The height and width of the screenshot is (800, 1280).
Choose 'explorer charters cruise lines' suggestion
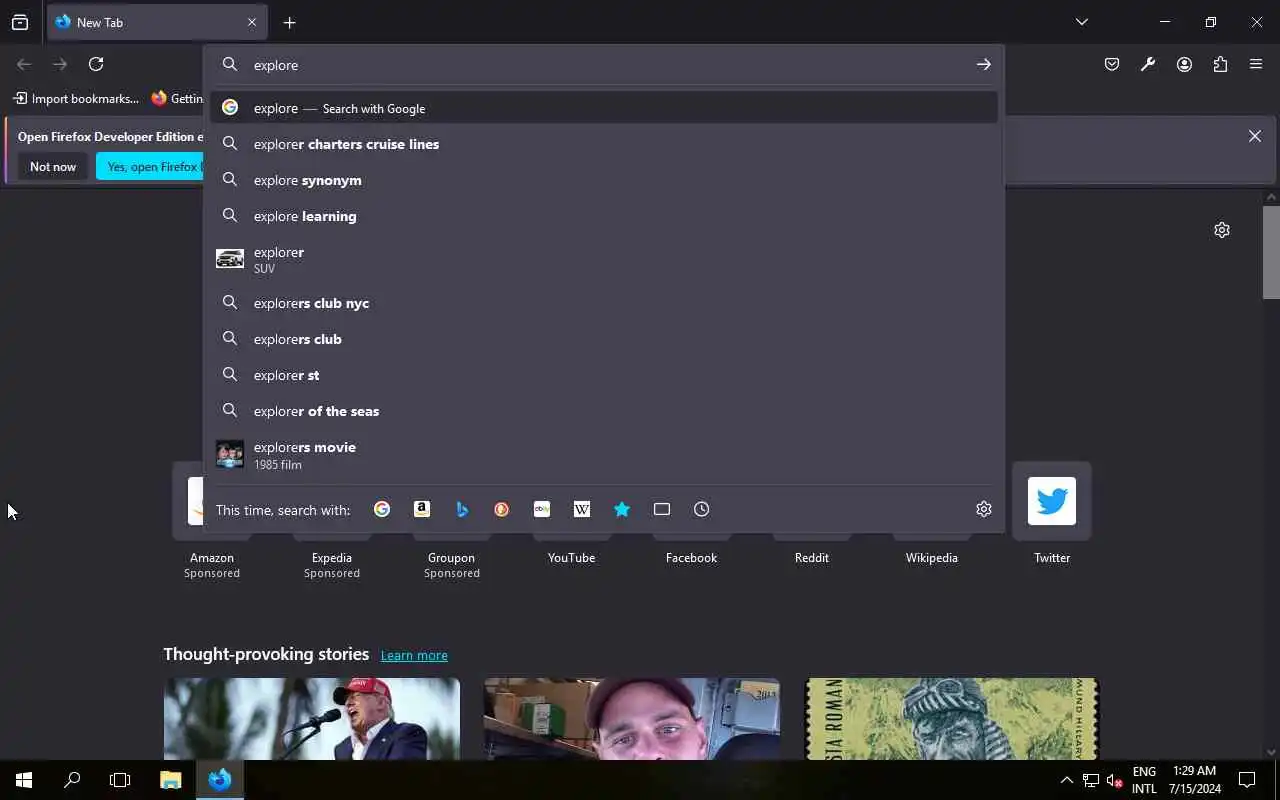(604, 144)
